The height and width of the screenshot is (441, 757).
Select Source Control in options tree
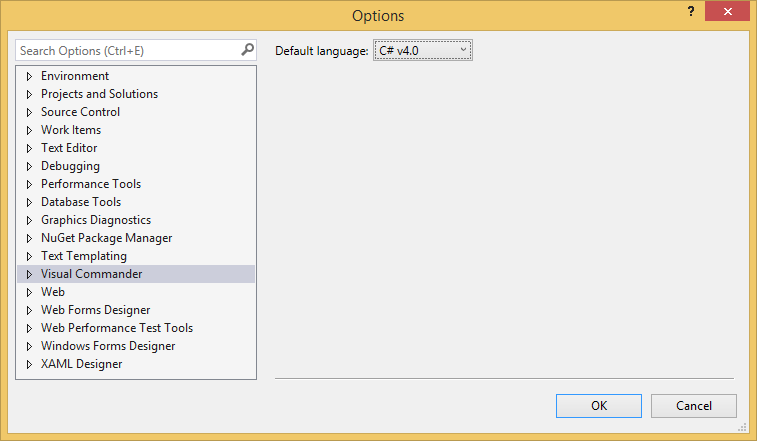click(80, 112)
